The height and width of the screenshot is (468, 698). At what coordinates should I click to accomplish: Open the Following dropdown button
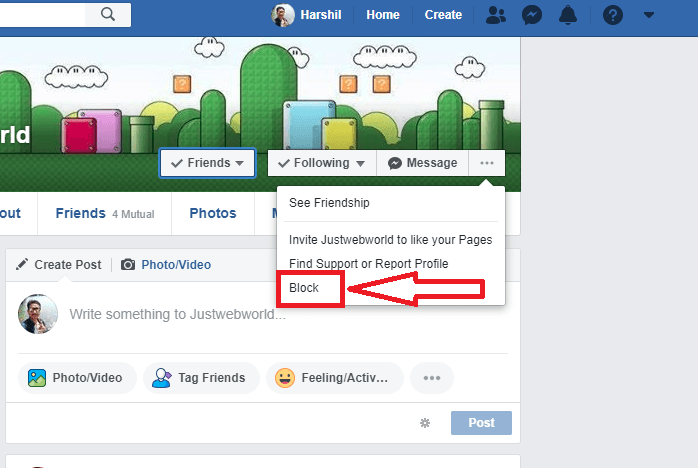point(322,163)
